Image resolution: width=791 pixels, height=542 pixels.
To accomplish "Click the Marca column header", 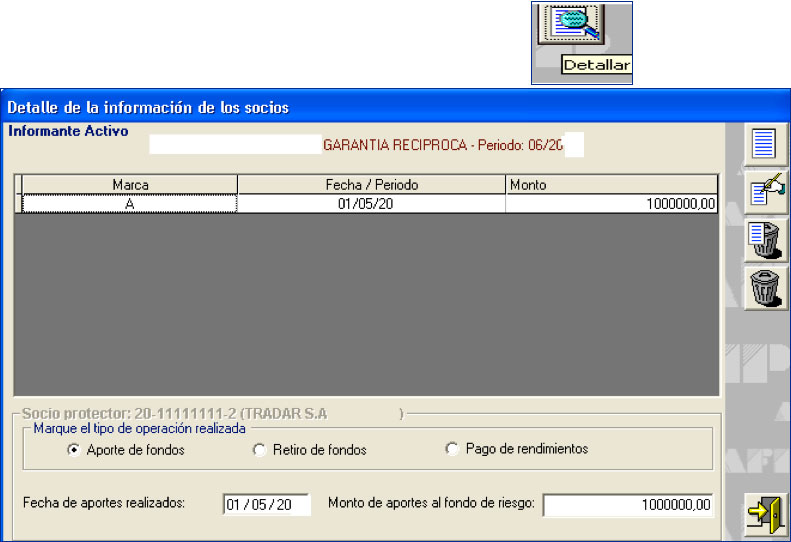I will pyautogui.click(x=130, y=185).
